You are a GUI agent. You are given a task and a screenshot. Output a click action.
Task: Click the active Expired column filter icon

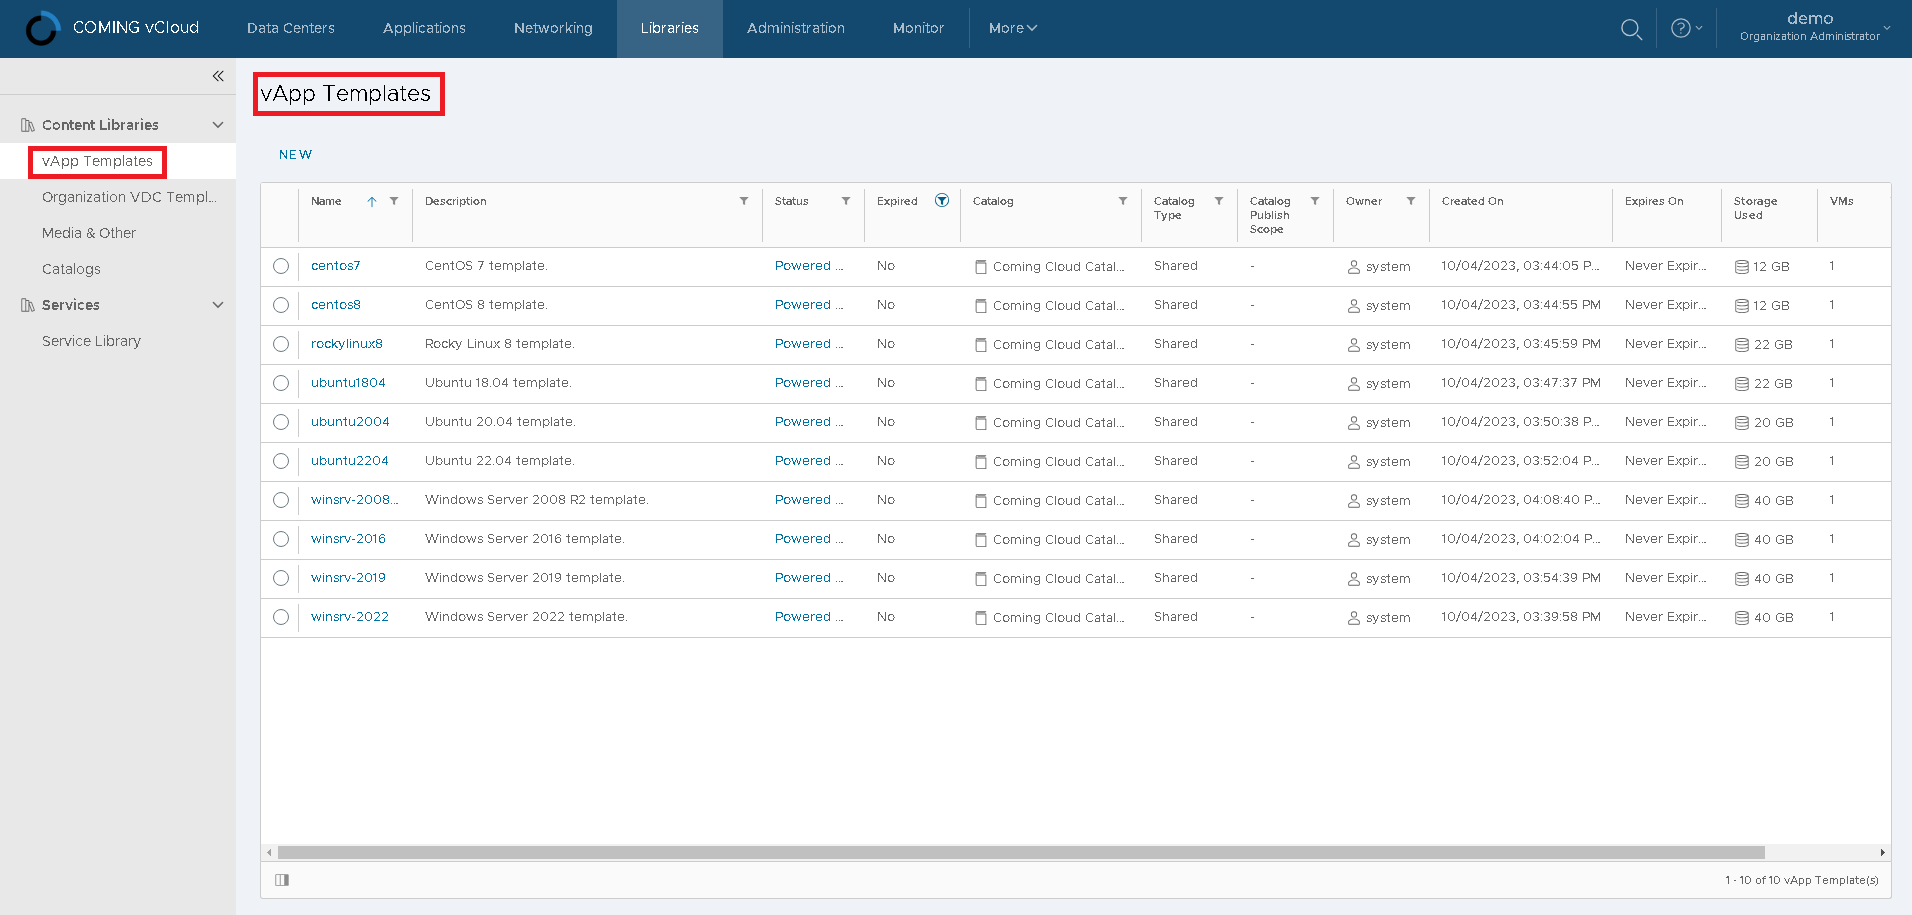(x=941, y=201)
